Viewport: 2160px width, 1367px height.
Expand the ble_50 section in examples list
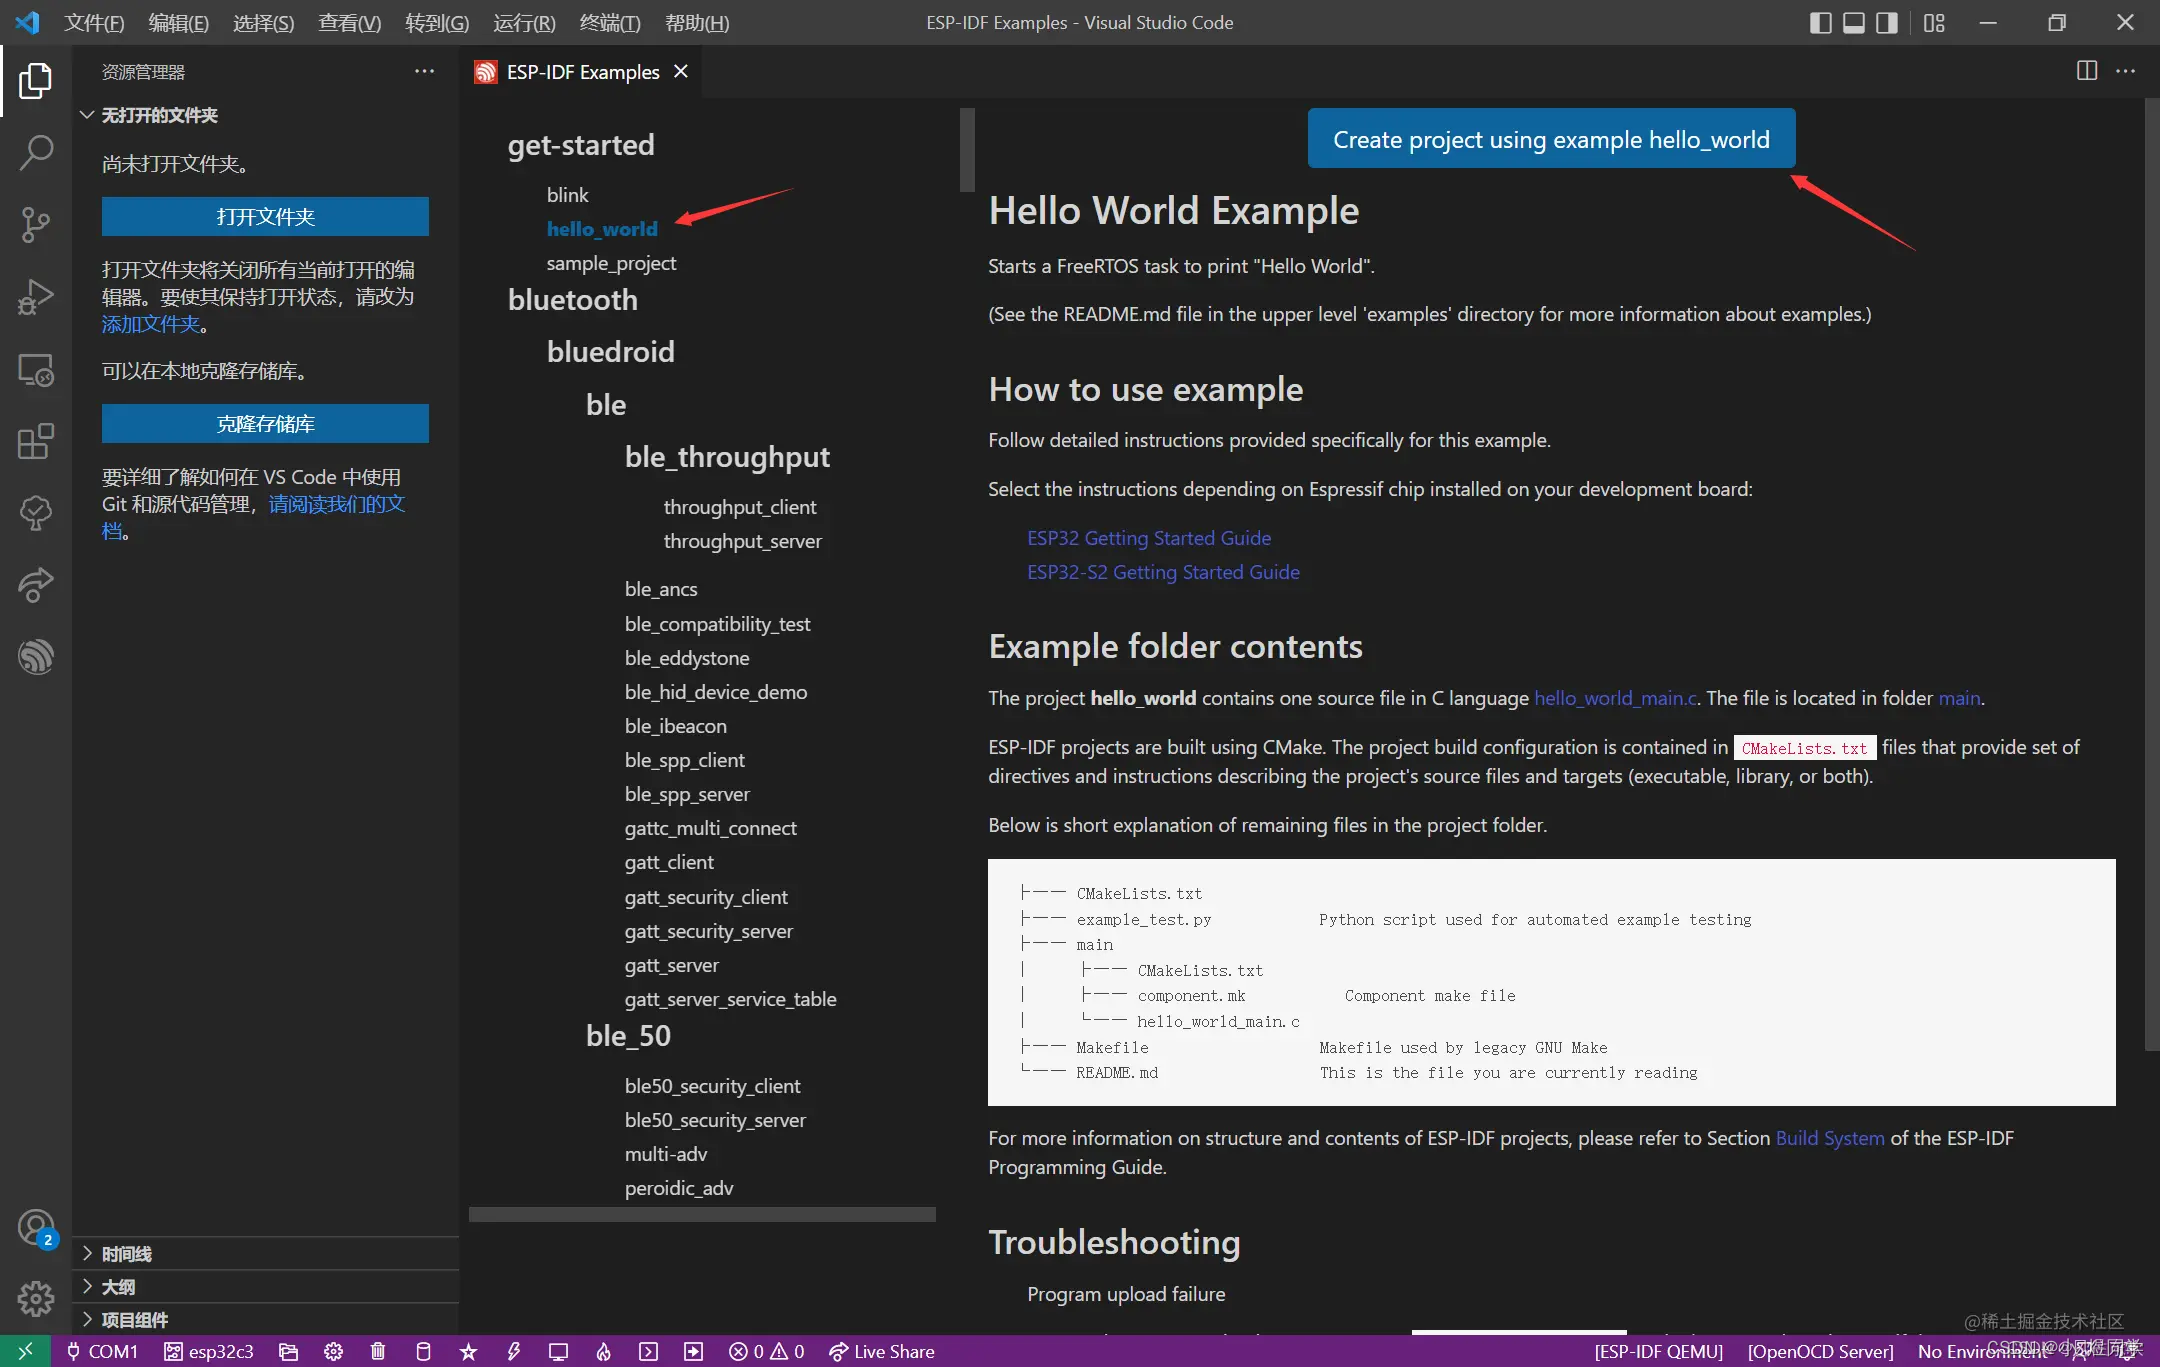(628, 1035)
